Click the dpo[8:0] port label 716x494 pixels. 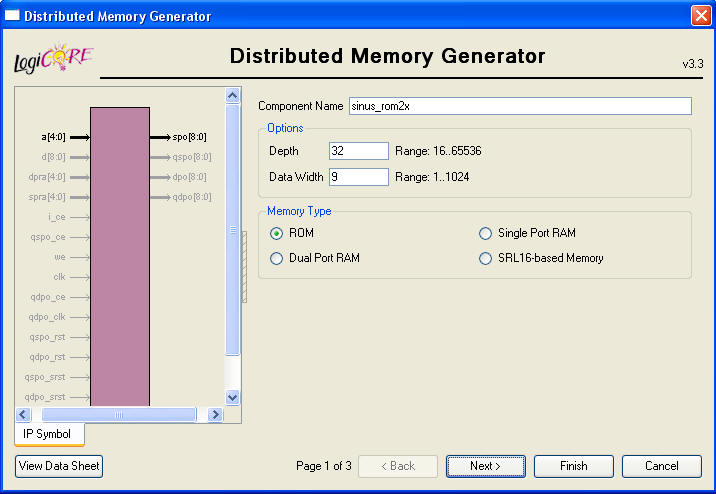pyautogui.click(x=190, y=177)
